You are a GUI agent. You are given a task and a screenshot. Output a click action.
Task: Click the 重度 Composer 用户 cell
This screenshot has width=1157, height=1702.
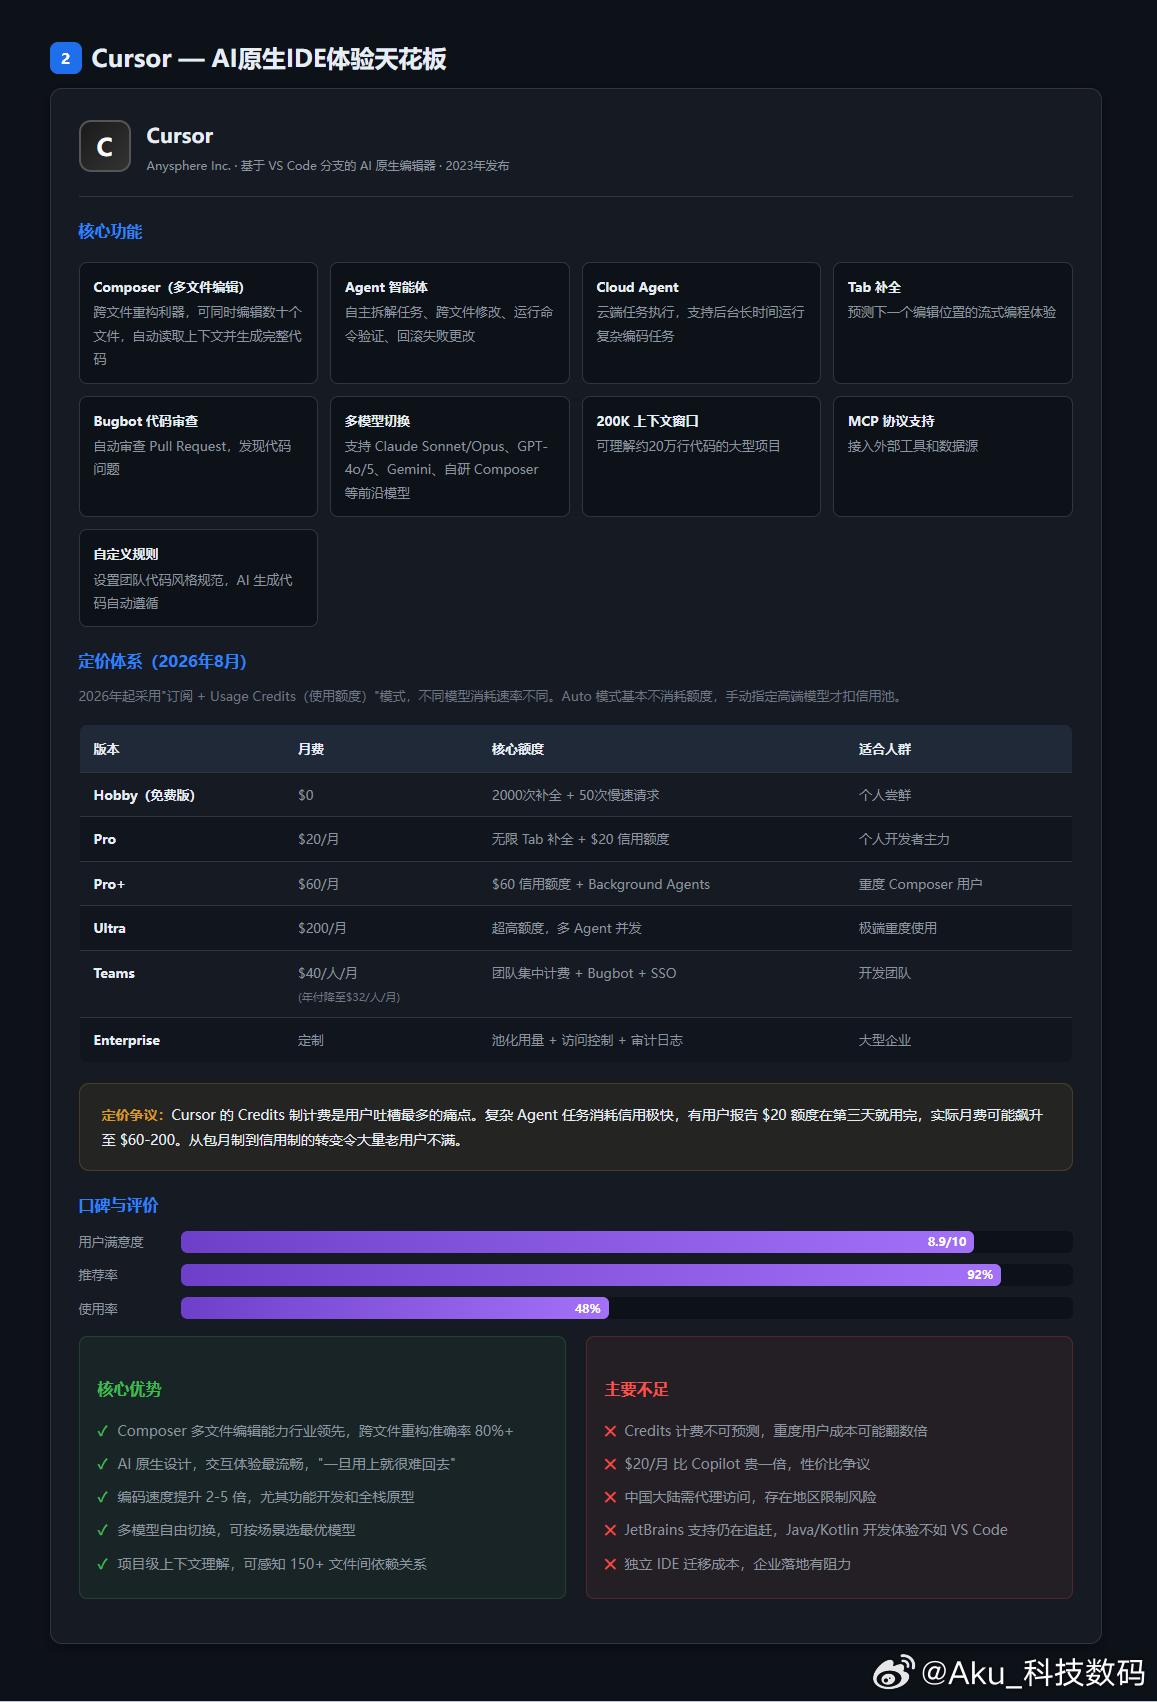point(920,884)
